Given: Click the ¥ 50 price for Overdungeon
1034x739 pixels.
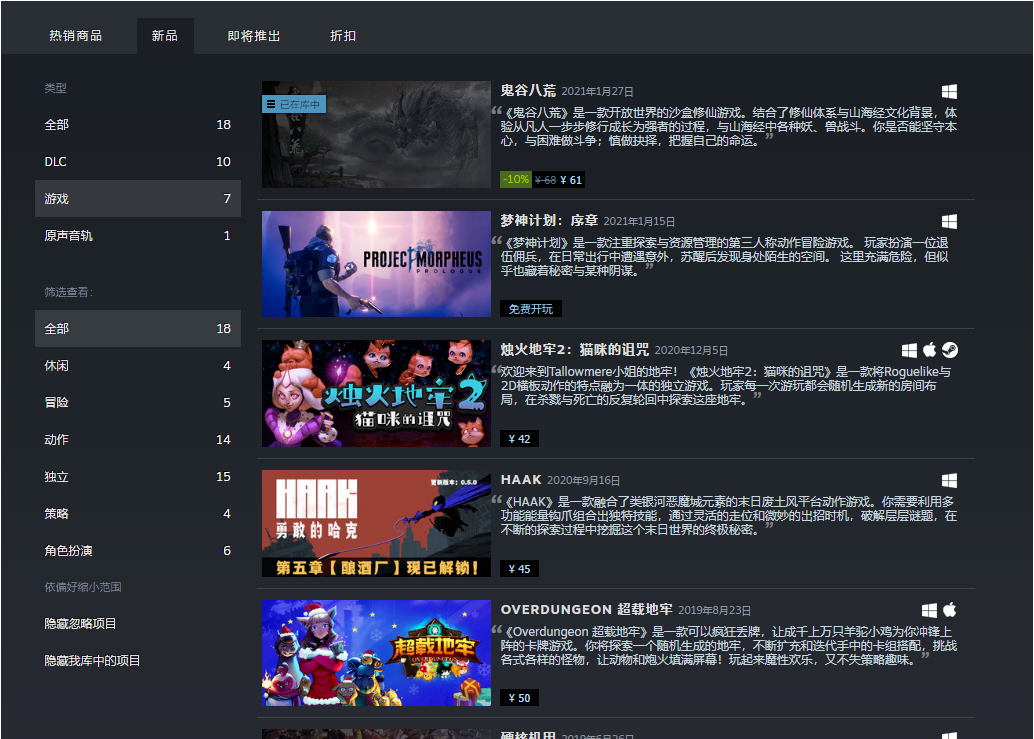Looking at the screenshot, I should tap(520, 698).
